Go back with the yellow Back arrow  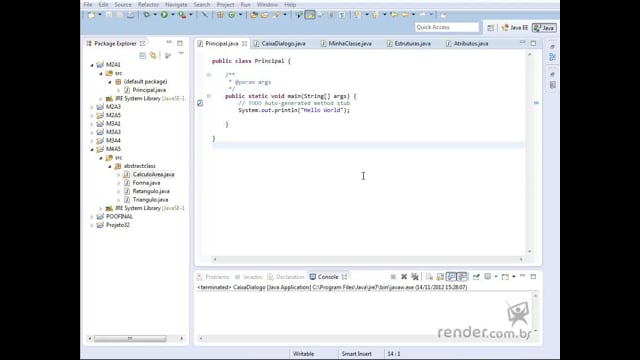coord(405,15)
